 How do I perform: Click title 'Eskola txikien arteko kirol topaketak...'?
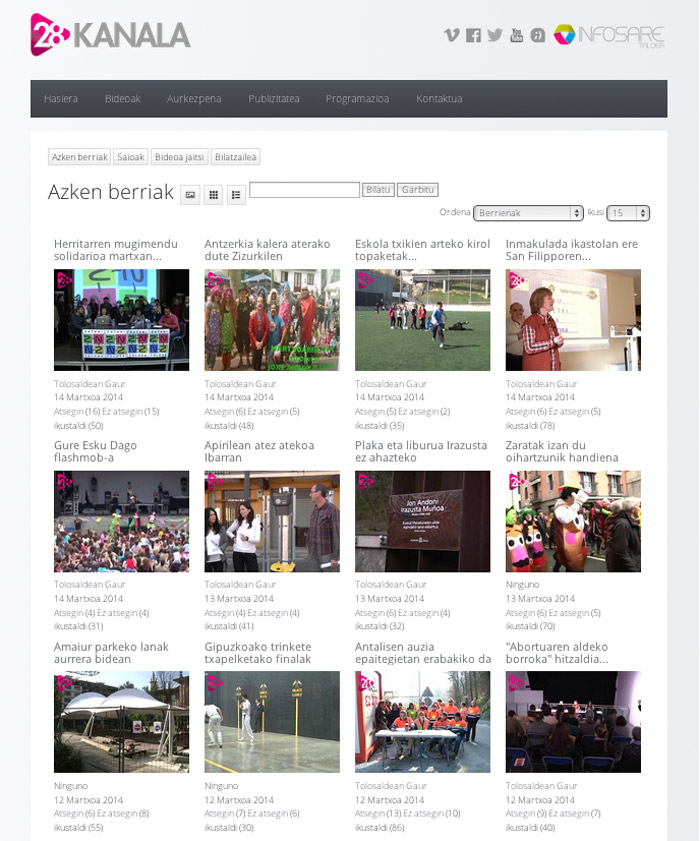coord(423,250)
